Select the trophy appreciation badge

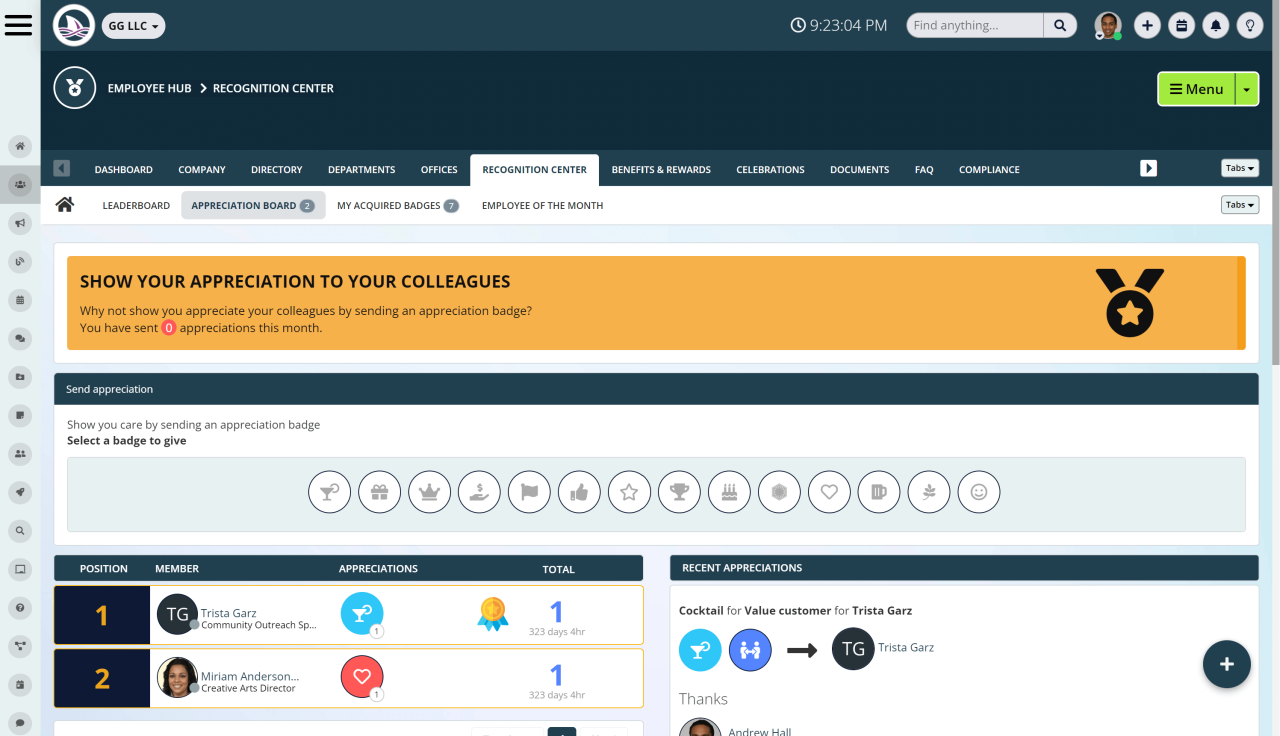679,491
